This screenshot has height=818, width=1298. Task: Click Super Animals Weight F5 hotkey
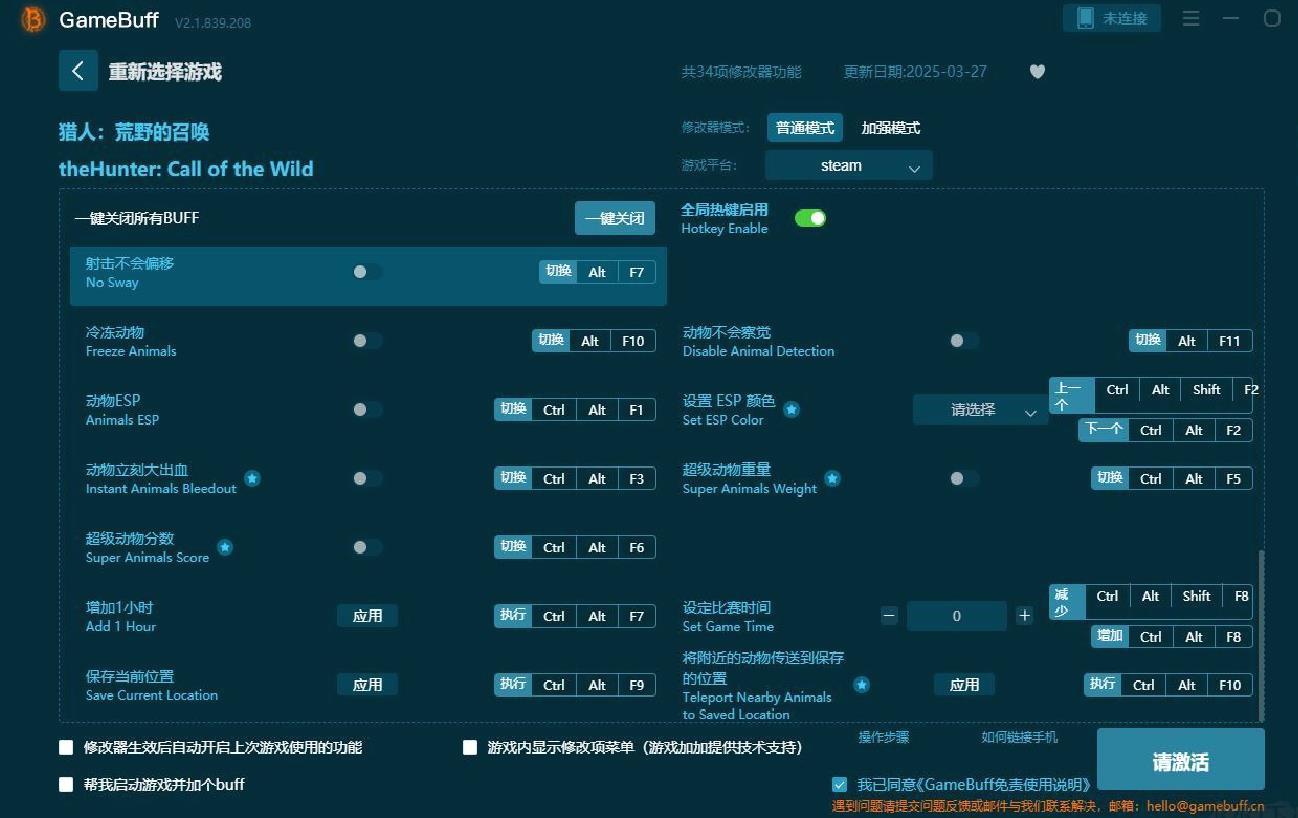tap(1233, 479)
